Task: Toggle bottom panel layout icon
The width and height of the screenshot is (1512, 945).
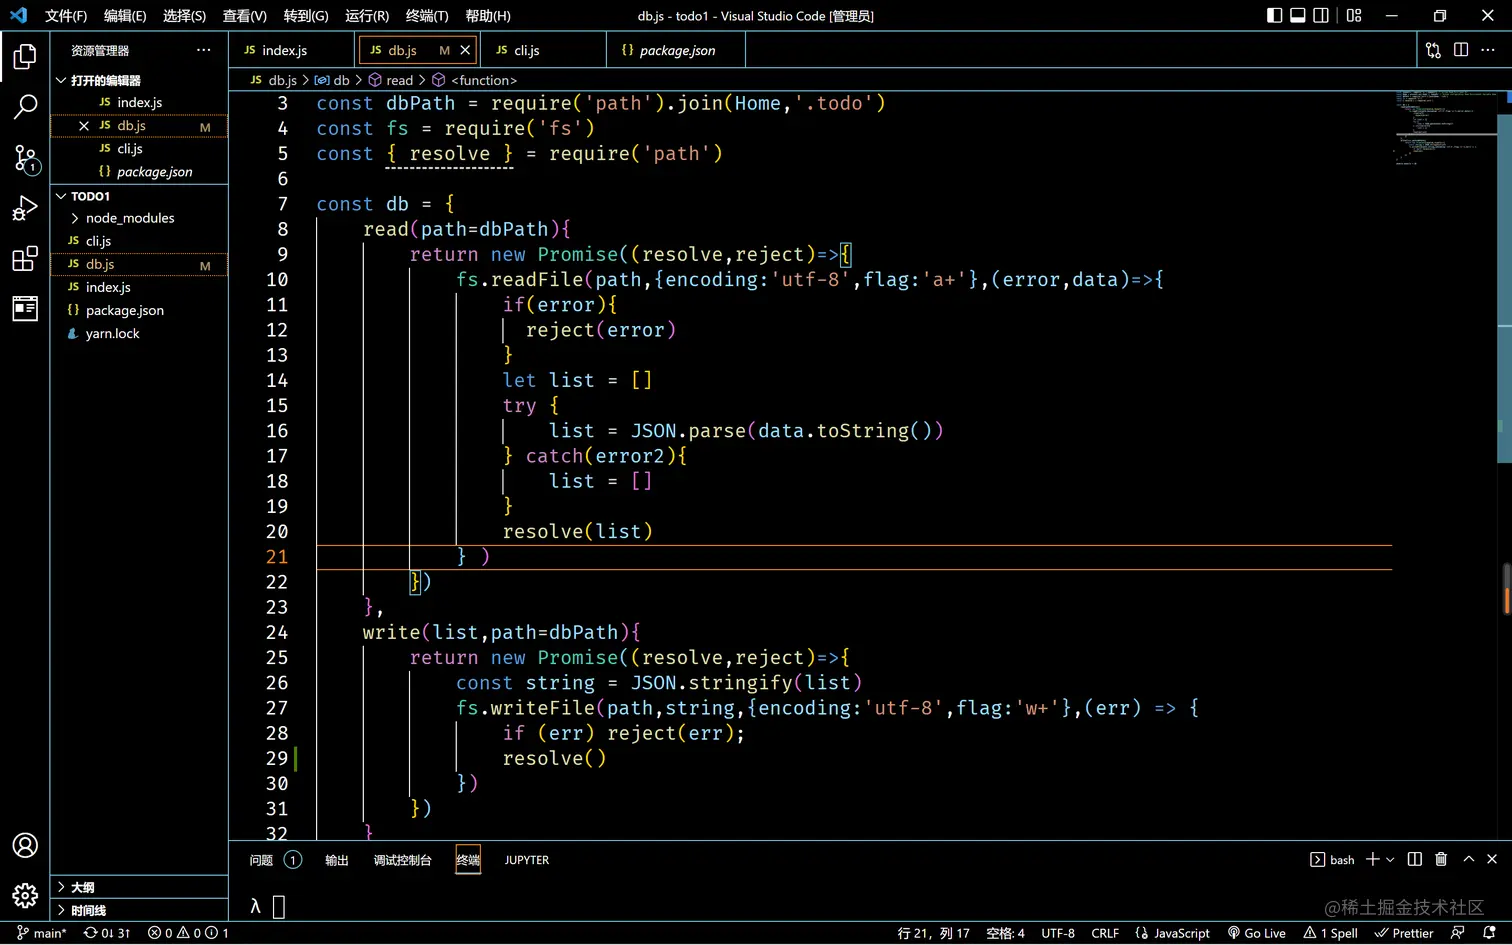Action: [1298, 15]
